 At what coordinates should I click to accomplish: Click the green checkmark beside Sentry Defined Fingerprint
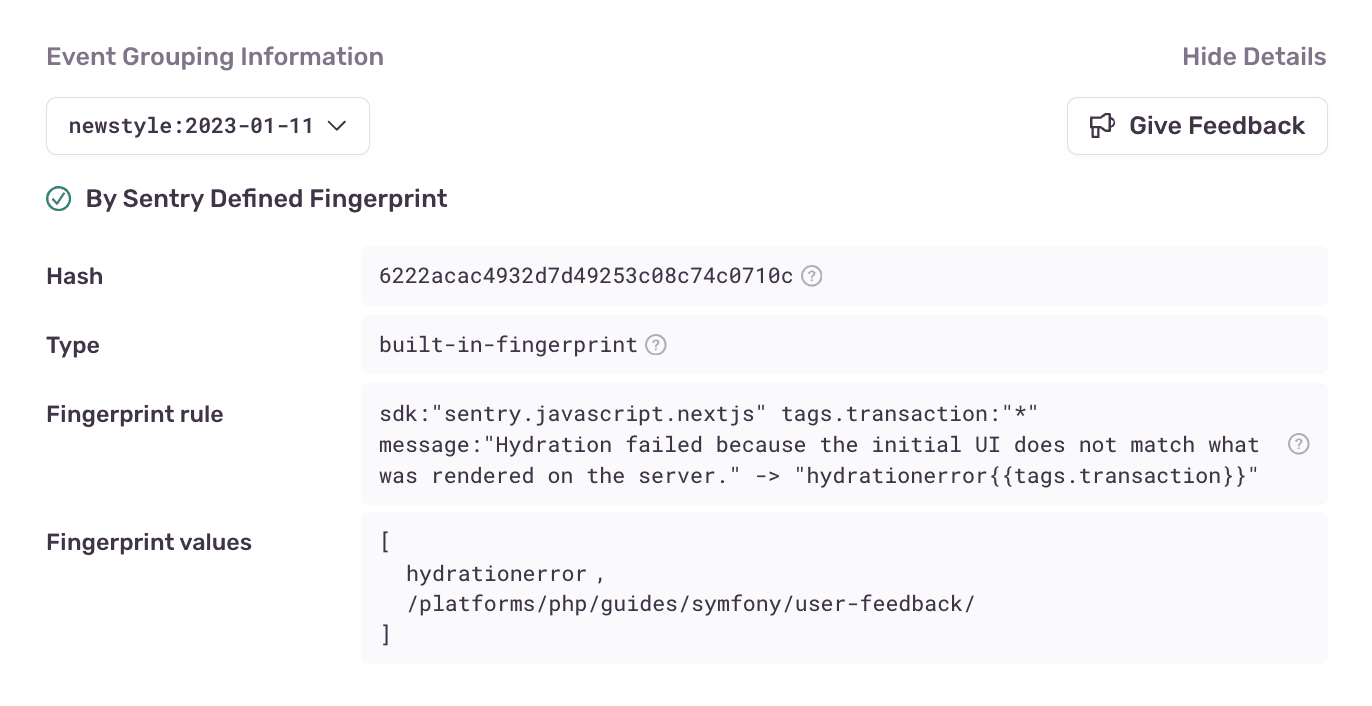click(59, 199)
